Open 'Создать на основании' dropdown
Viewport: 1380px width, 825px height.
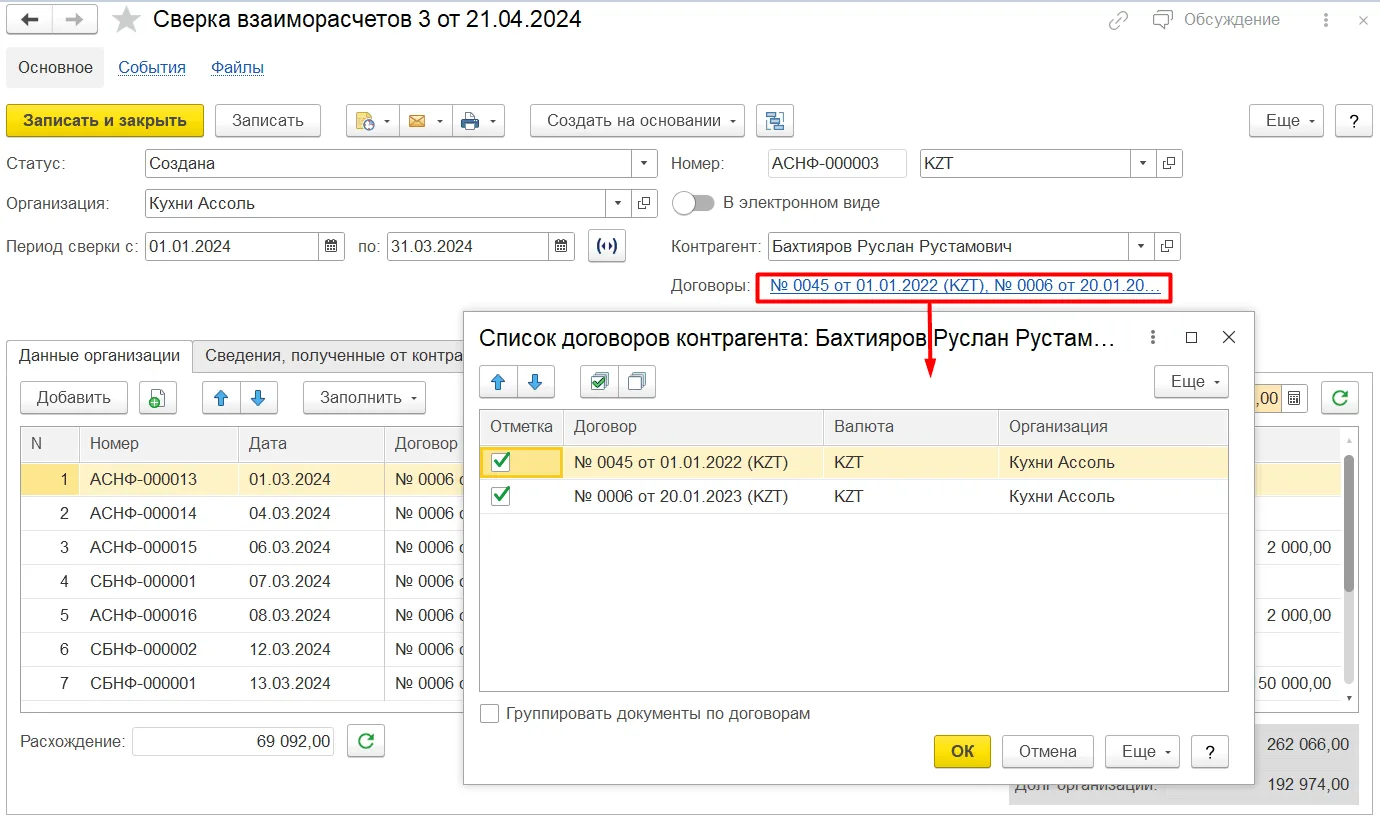coord(637,121)
